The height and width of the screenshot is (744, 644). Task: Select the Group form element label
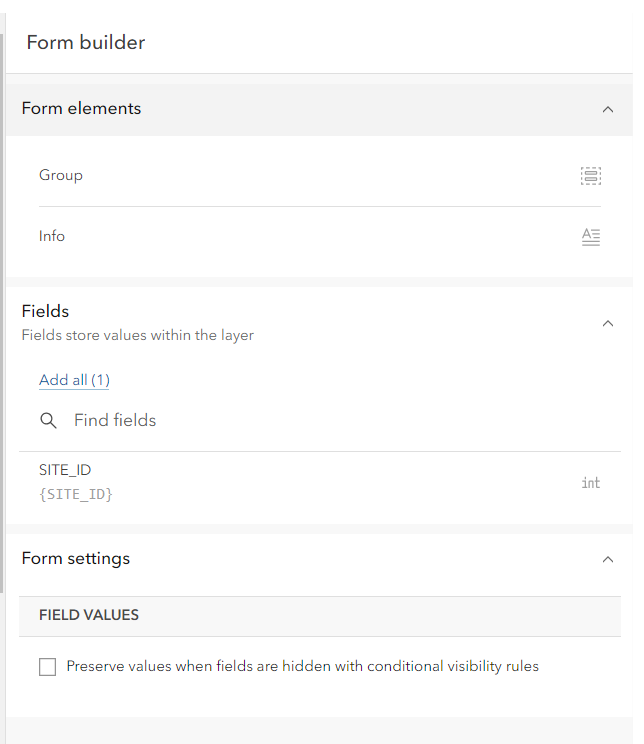[x=61, y=175]
